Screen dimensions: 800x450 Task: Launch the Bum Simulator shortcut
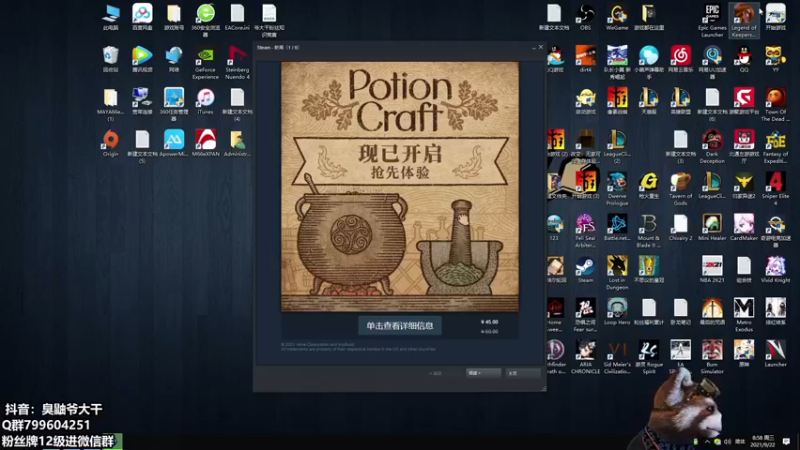click(x=712, y=357)
